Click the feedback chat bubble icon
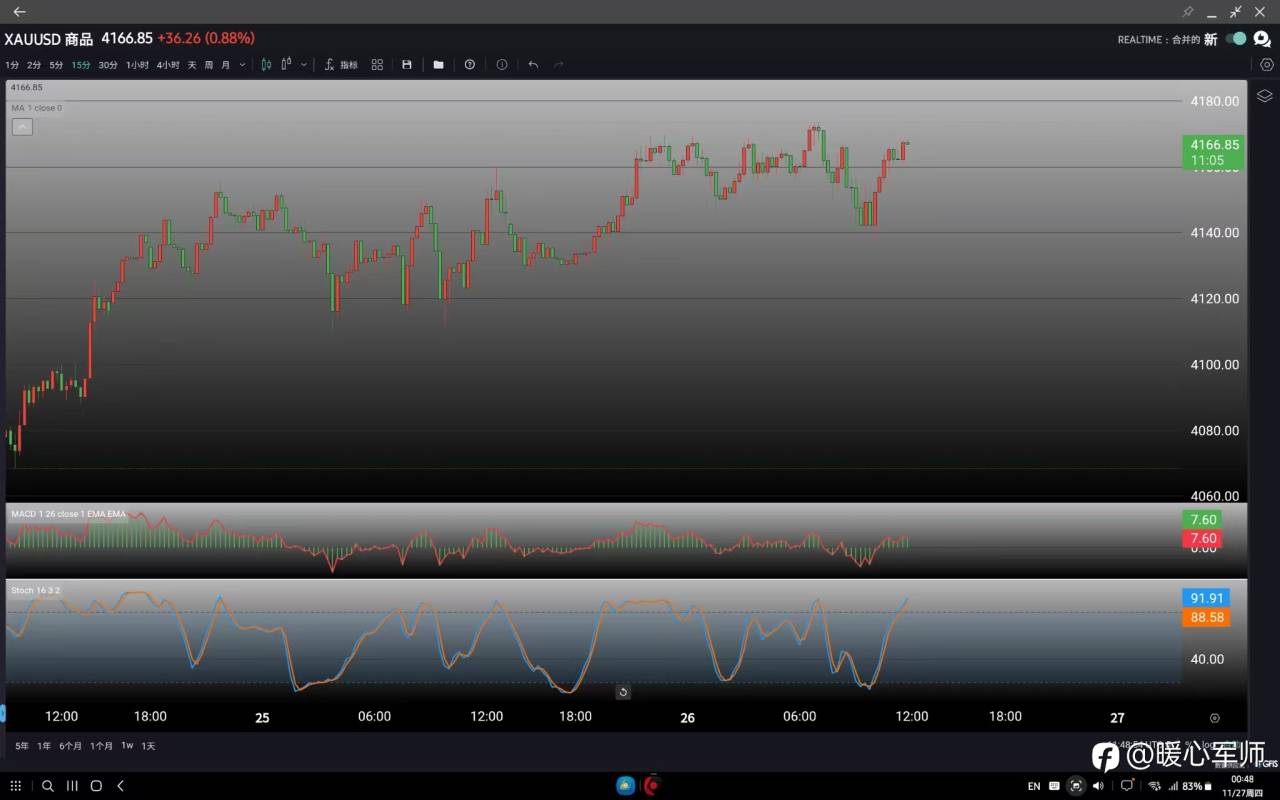1280x800 pixels. [x=1262, y=39]
